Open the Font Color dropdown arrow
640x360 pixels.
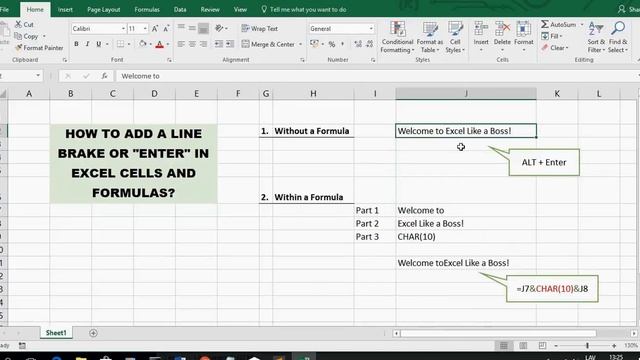click(x=168, y=44)
